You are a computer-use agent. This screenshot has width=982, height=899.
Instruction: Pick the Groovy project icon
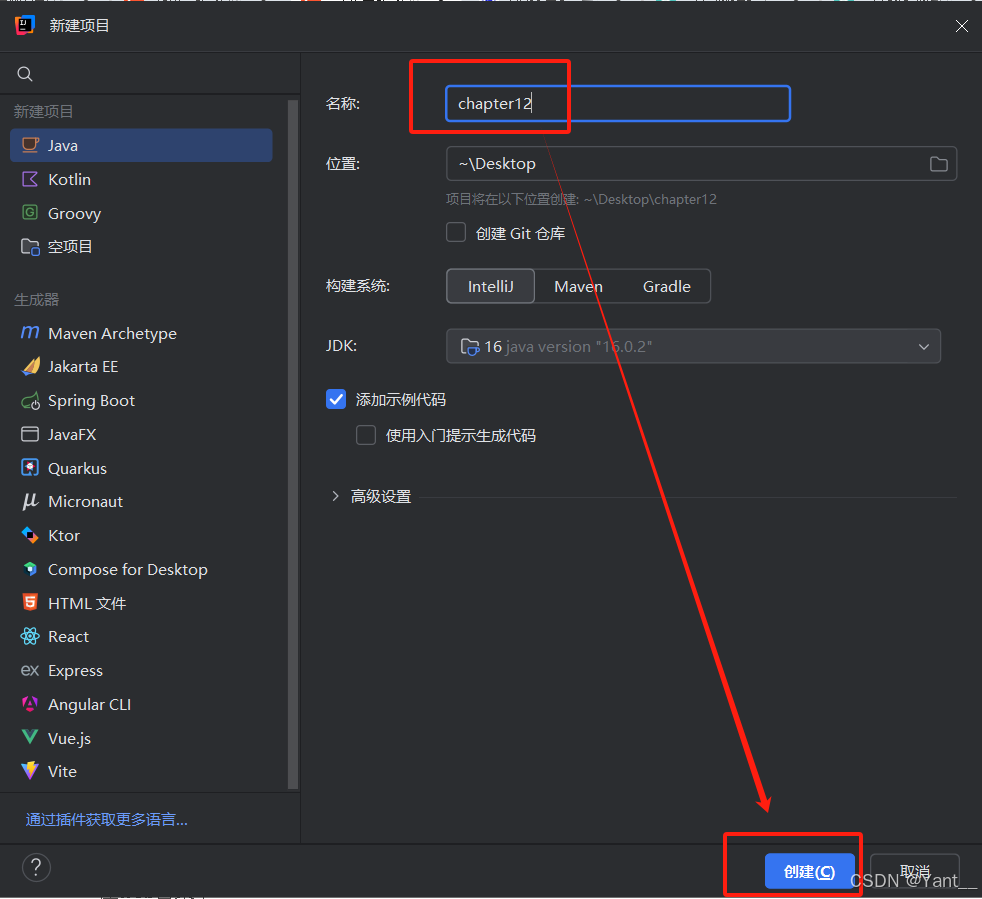pyautogui.click(x=30, y=213)
